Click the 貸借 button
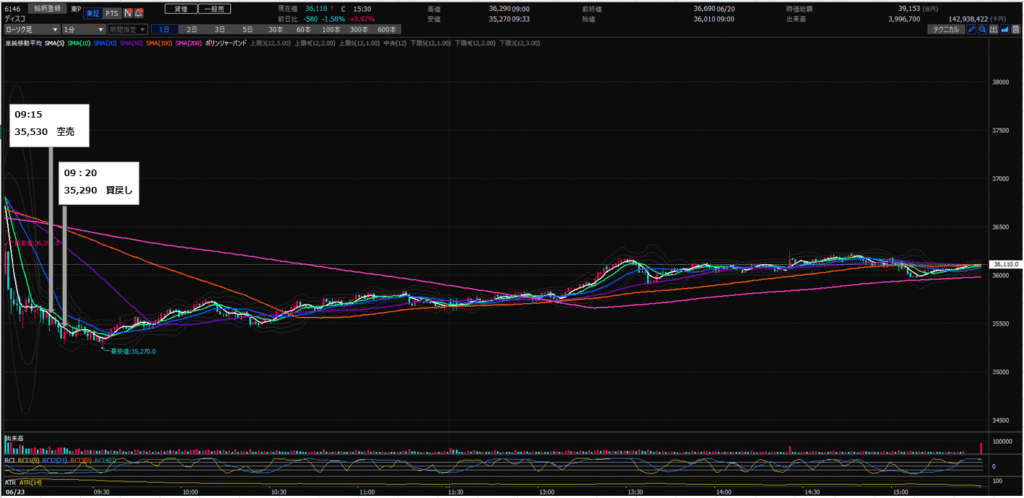1024x498 pixels. click(x=181, y=9)
